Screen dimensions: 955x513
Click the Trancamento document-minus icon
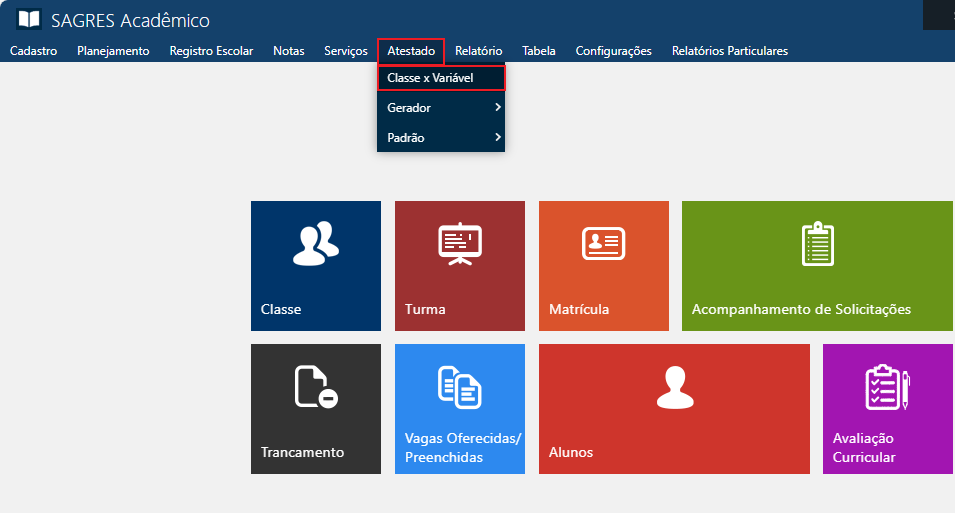pos(316,387)
